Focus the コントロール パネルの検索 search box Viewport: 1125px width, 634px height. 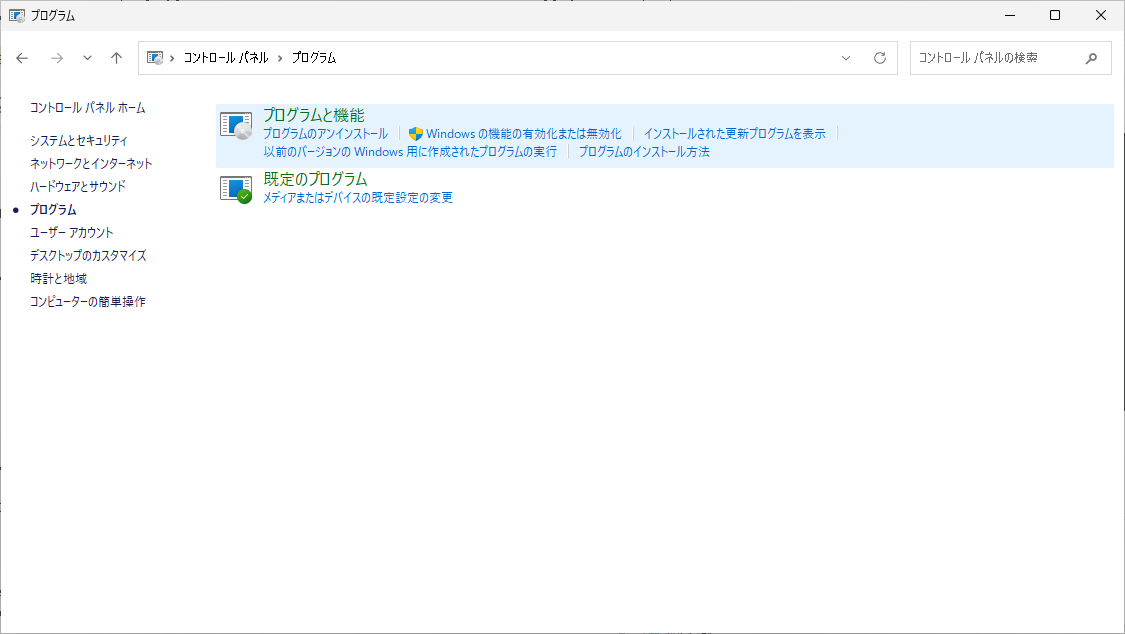(x=1011, y=58)
